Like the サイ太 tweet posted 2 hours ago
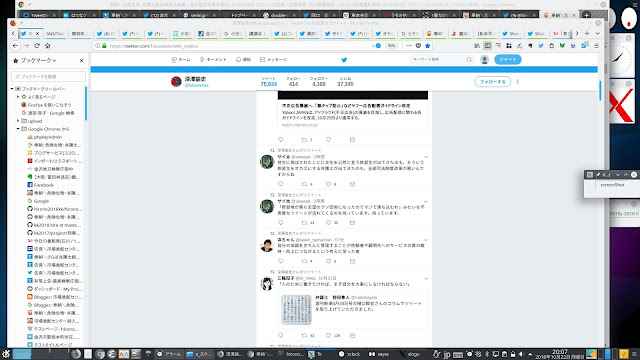This screenshot has height=360, width=640. (x=328, y=222)
